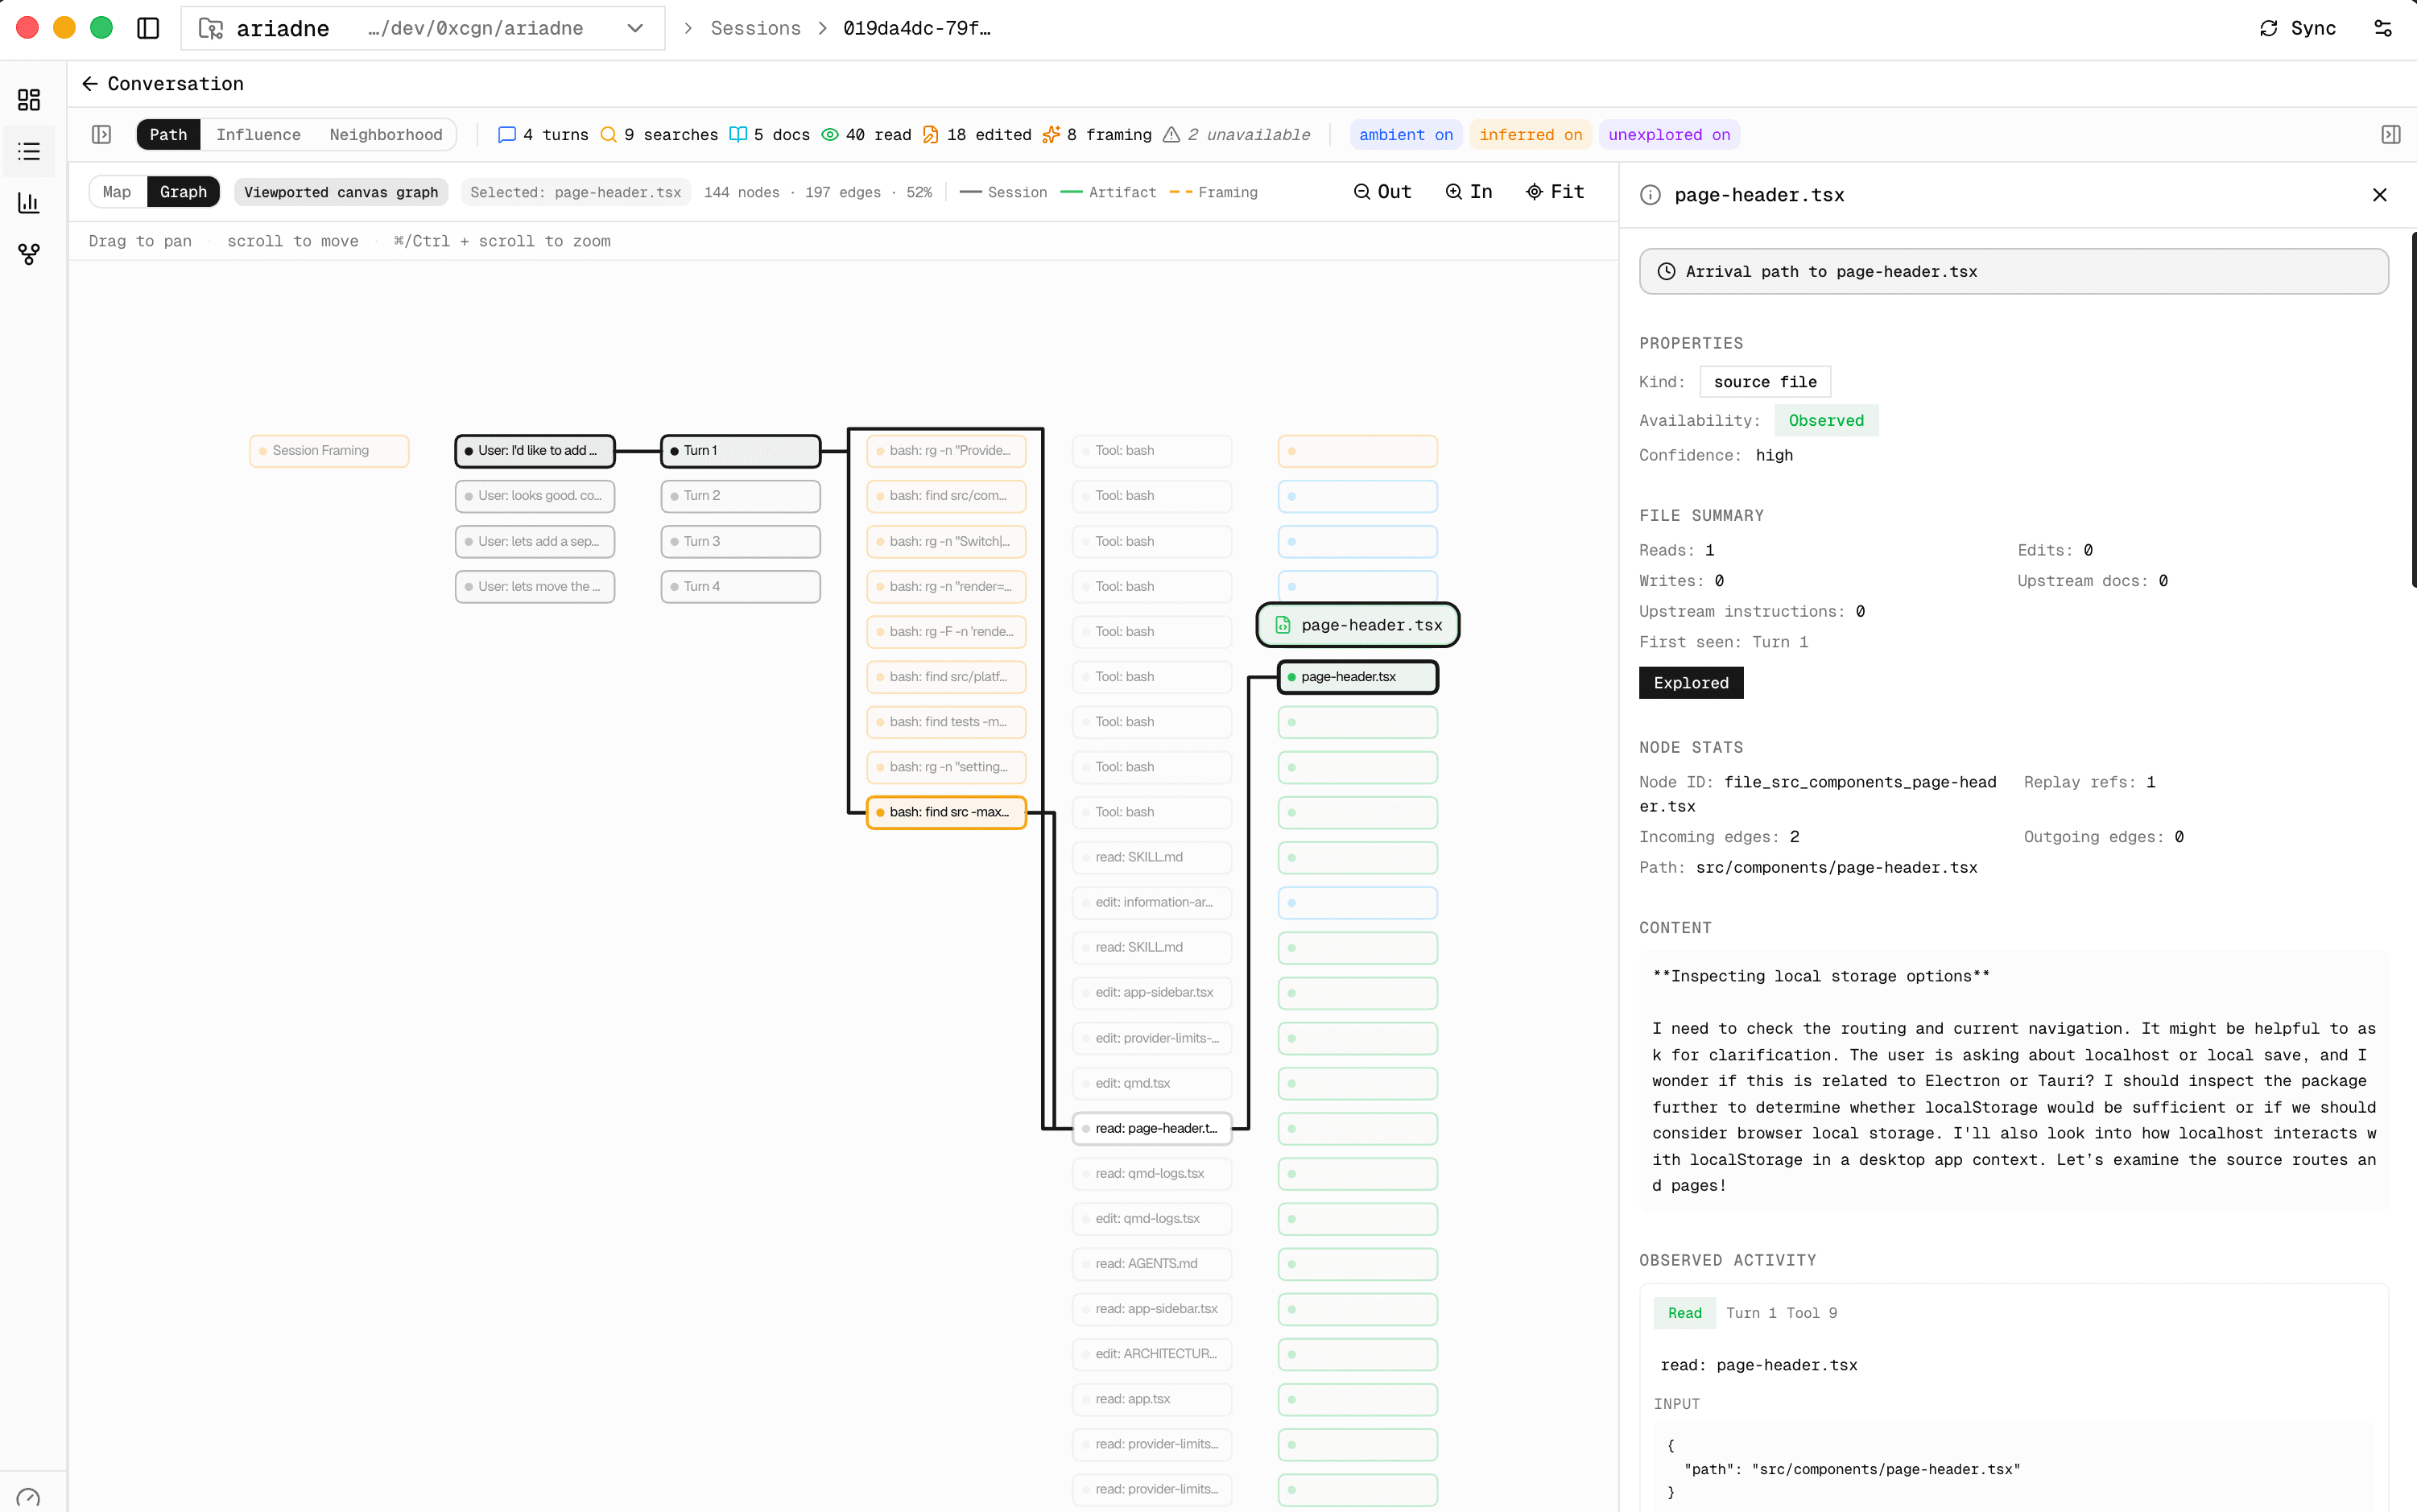This screenshot has height=1512, width=2417.
Task: Switch to the Influence tab
Action: point(259,134)
